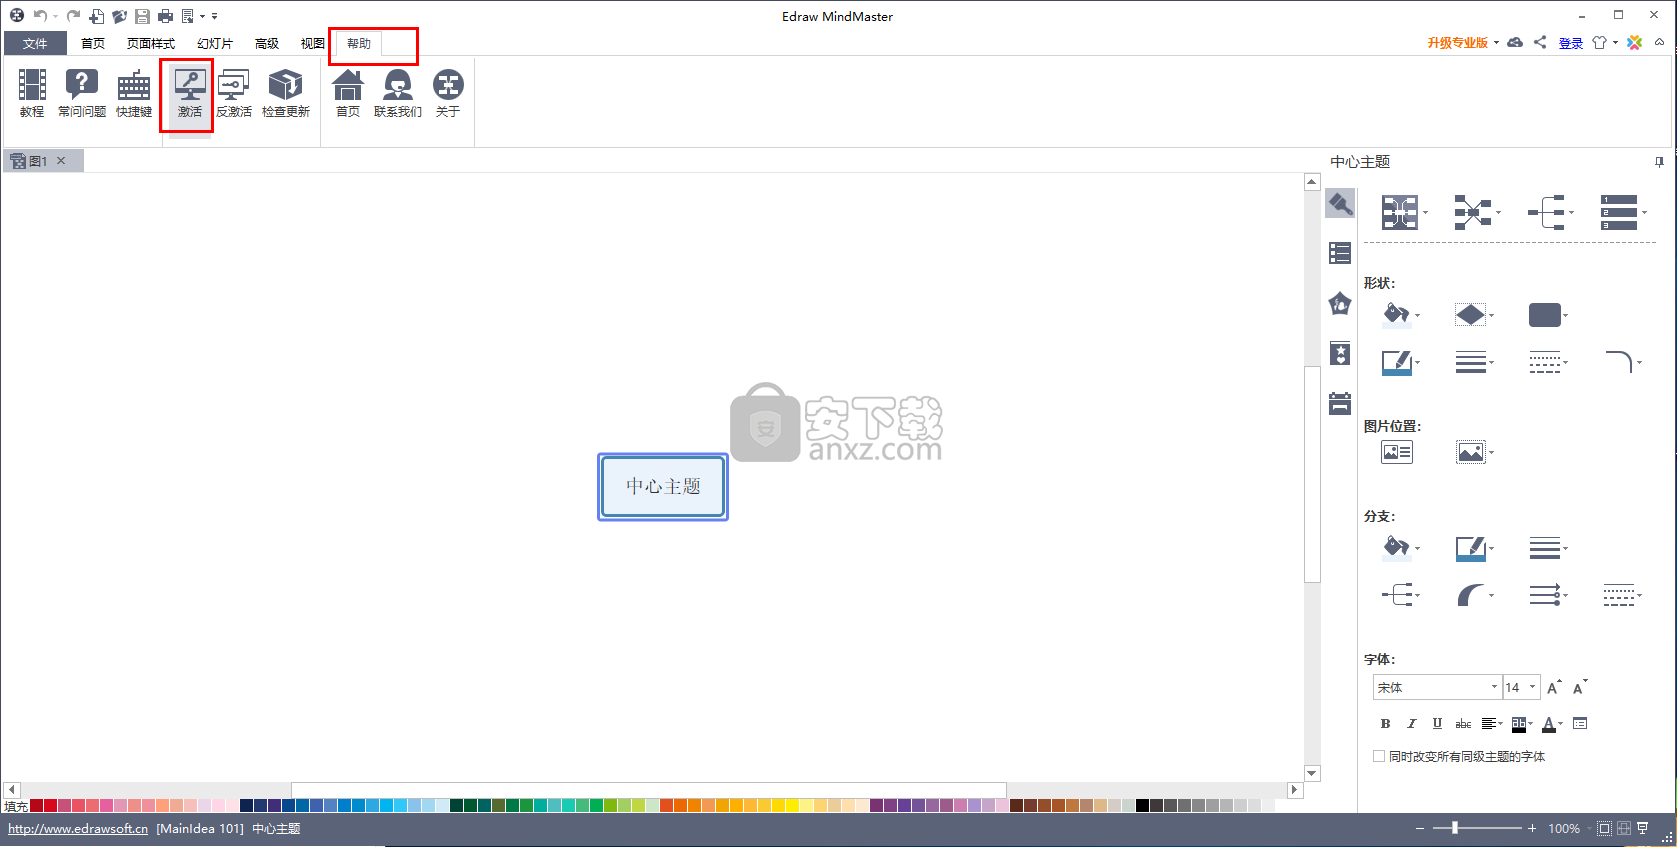Decrease font size with A down button
The height and width of the screenshot is (847, 1677).
1580,687
